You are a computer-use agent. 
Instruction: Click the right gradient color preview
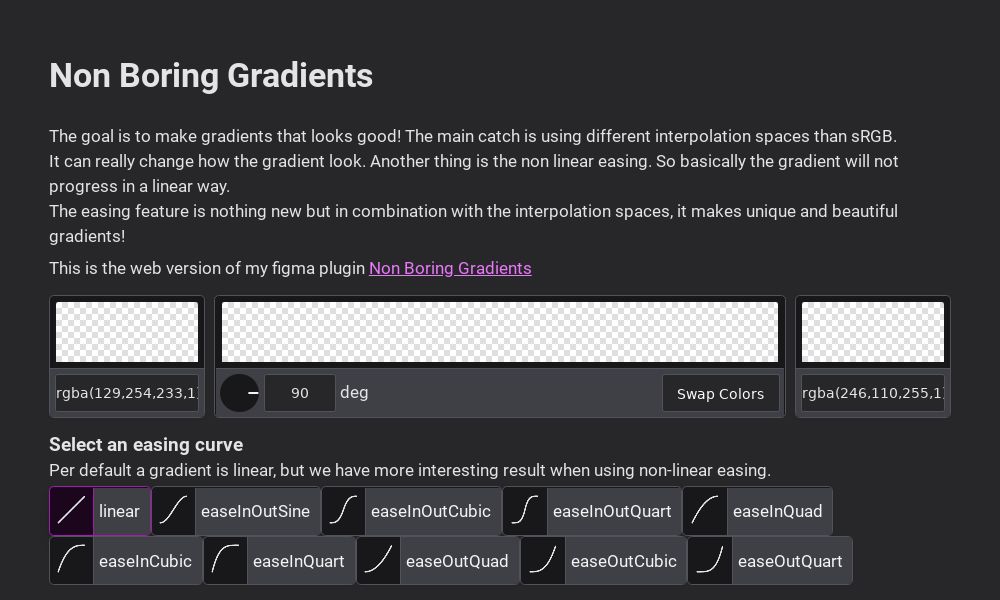(x=873, y=331)
